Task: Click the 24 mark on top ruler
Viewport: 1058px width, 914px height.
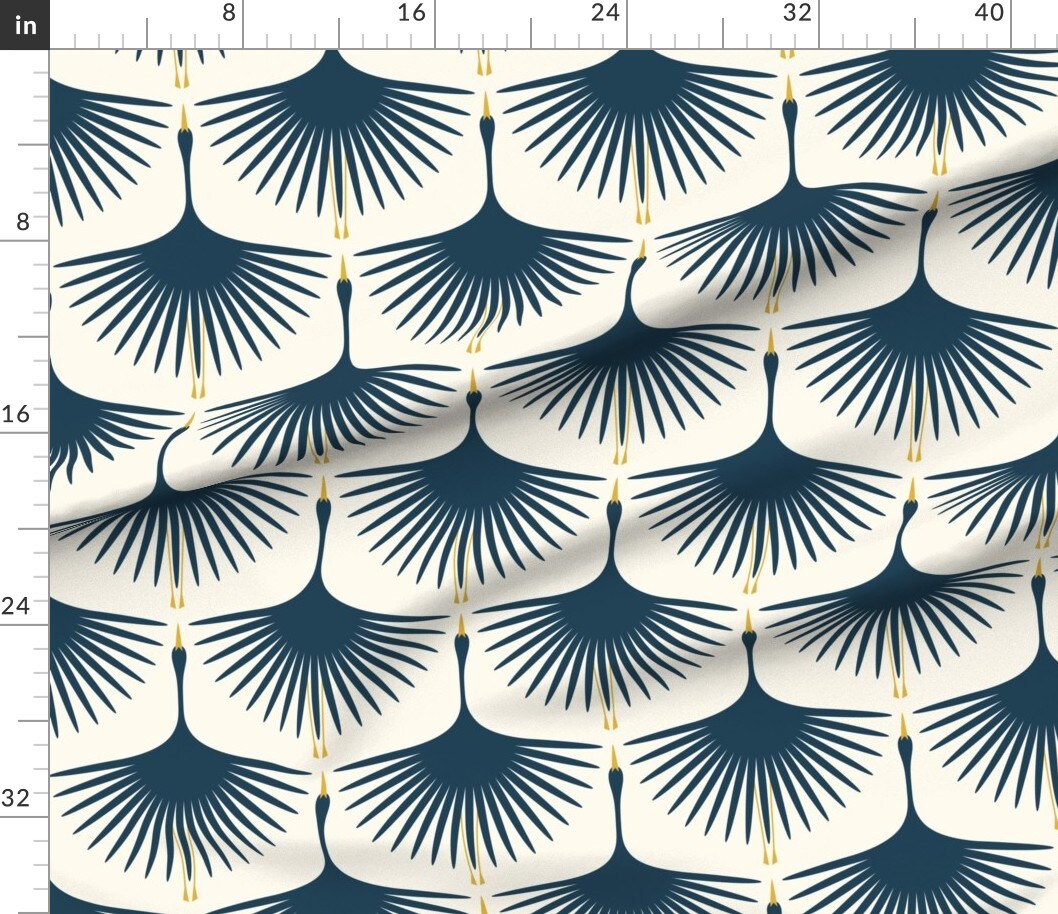Action: [x=604, y=13]
